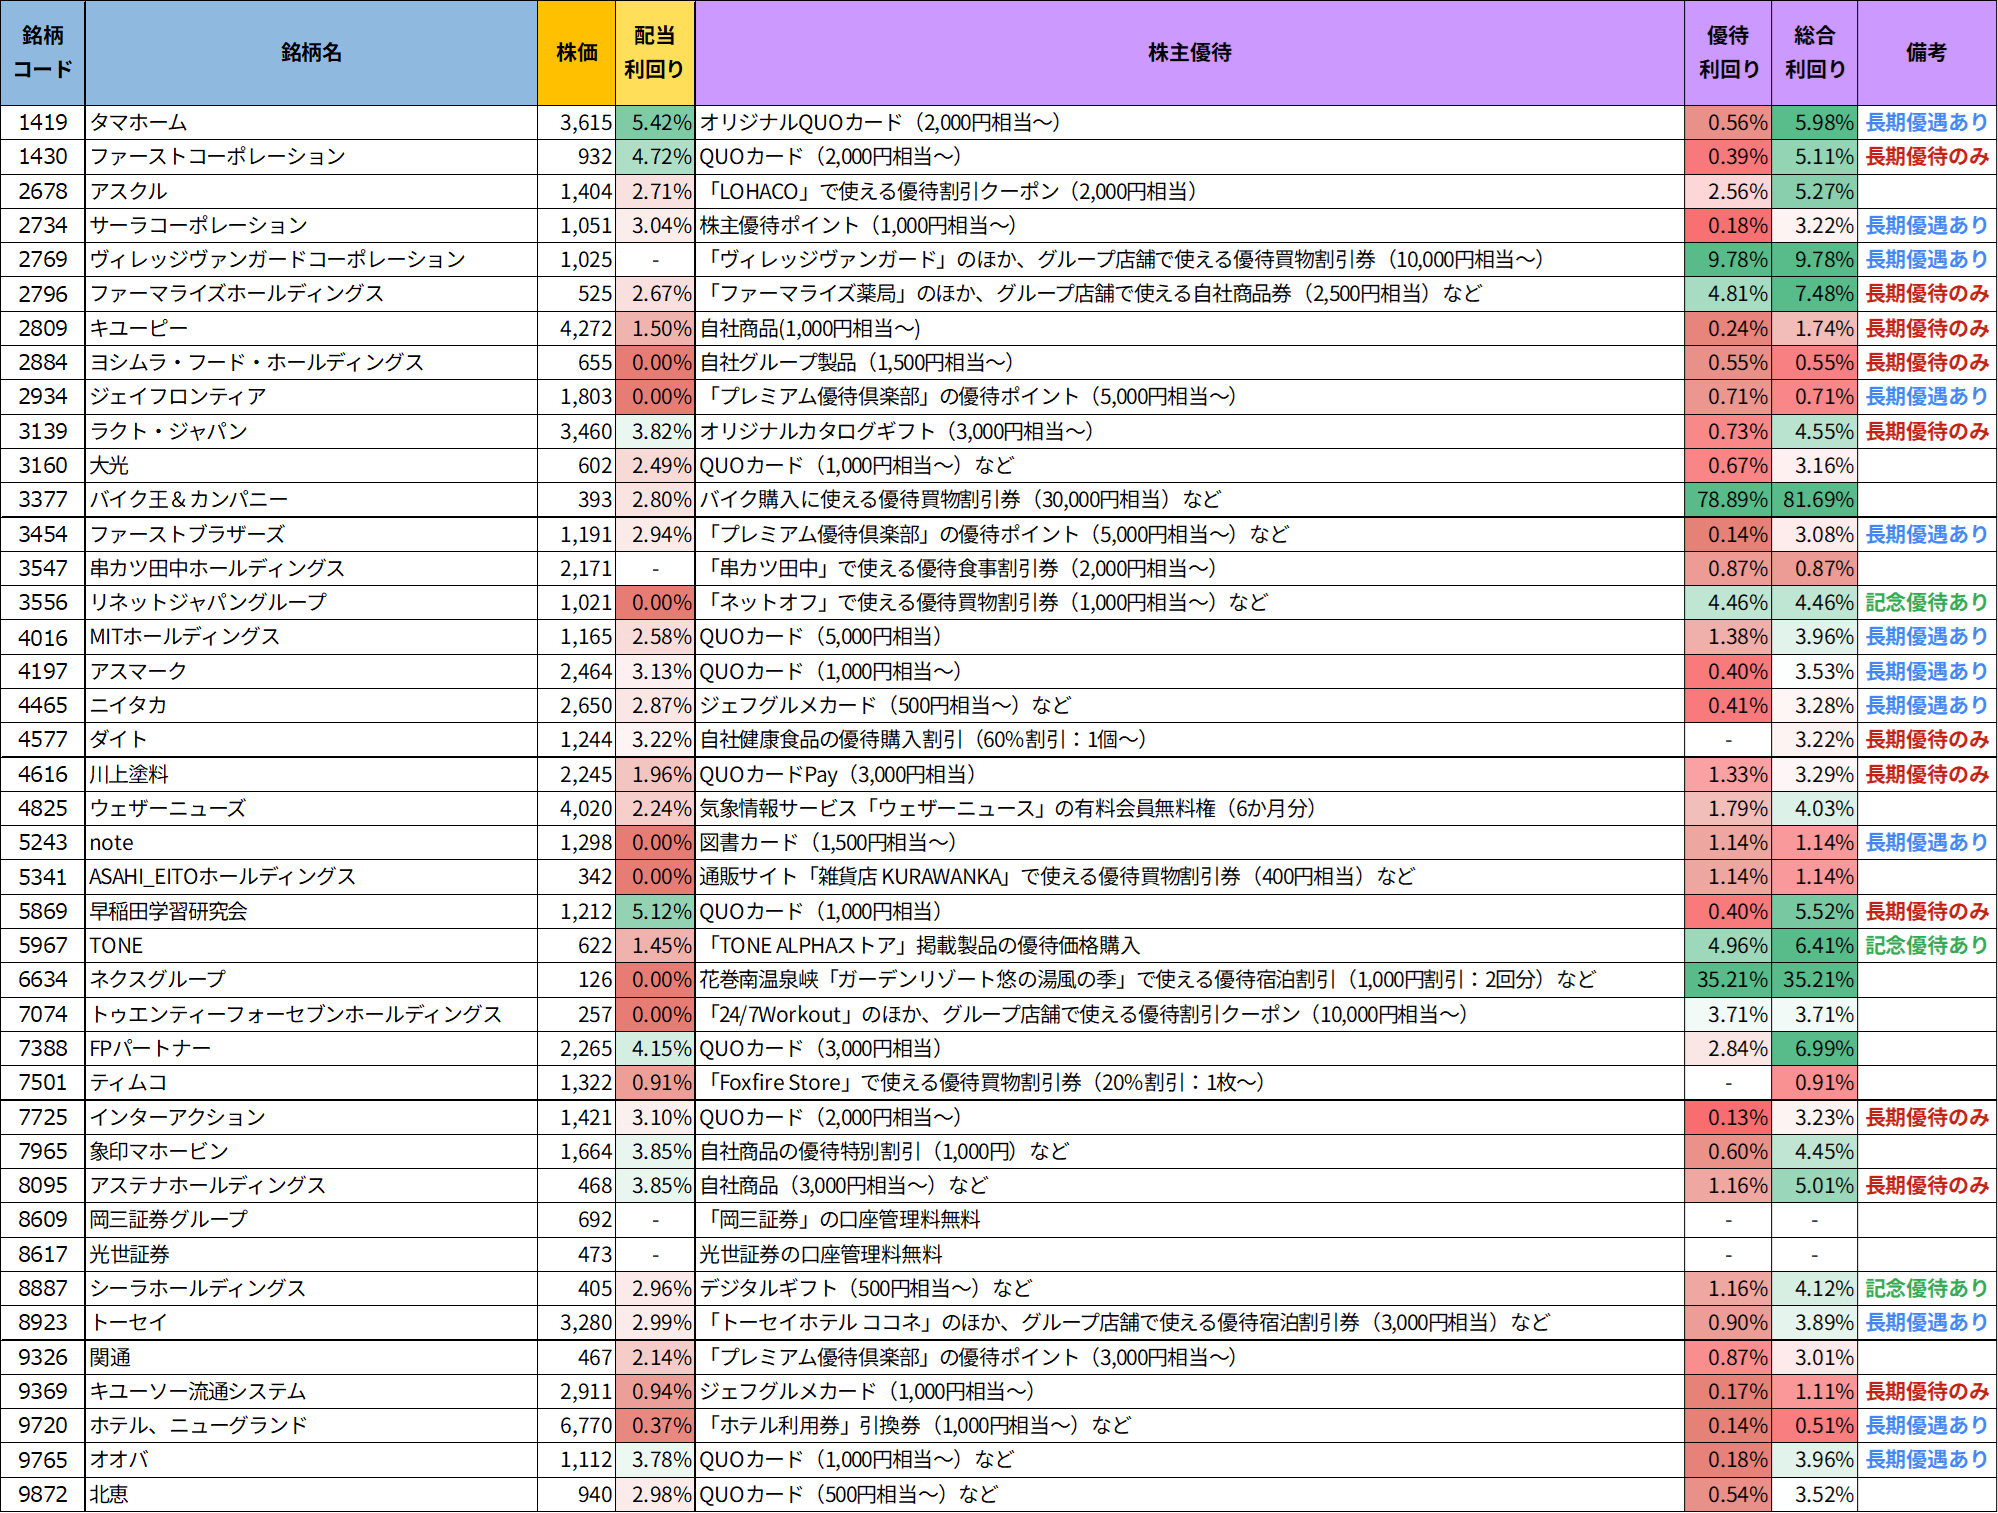This screenshot has width=1998, height=1513.
Task: Click 長期優遇あり link in オオバ row
Action: click(x=1926, y=1459)
